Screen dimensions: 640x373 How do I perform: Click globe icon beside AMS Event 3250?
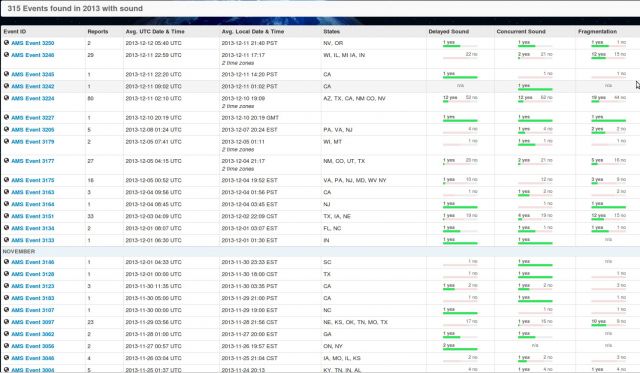(7, 42)
